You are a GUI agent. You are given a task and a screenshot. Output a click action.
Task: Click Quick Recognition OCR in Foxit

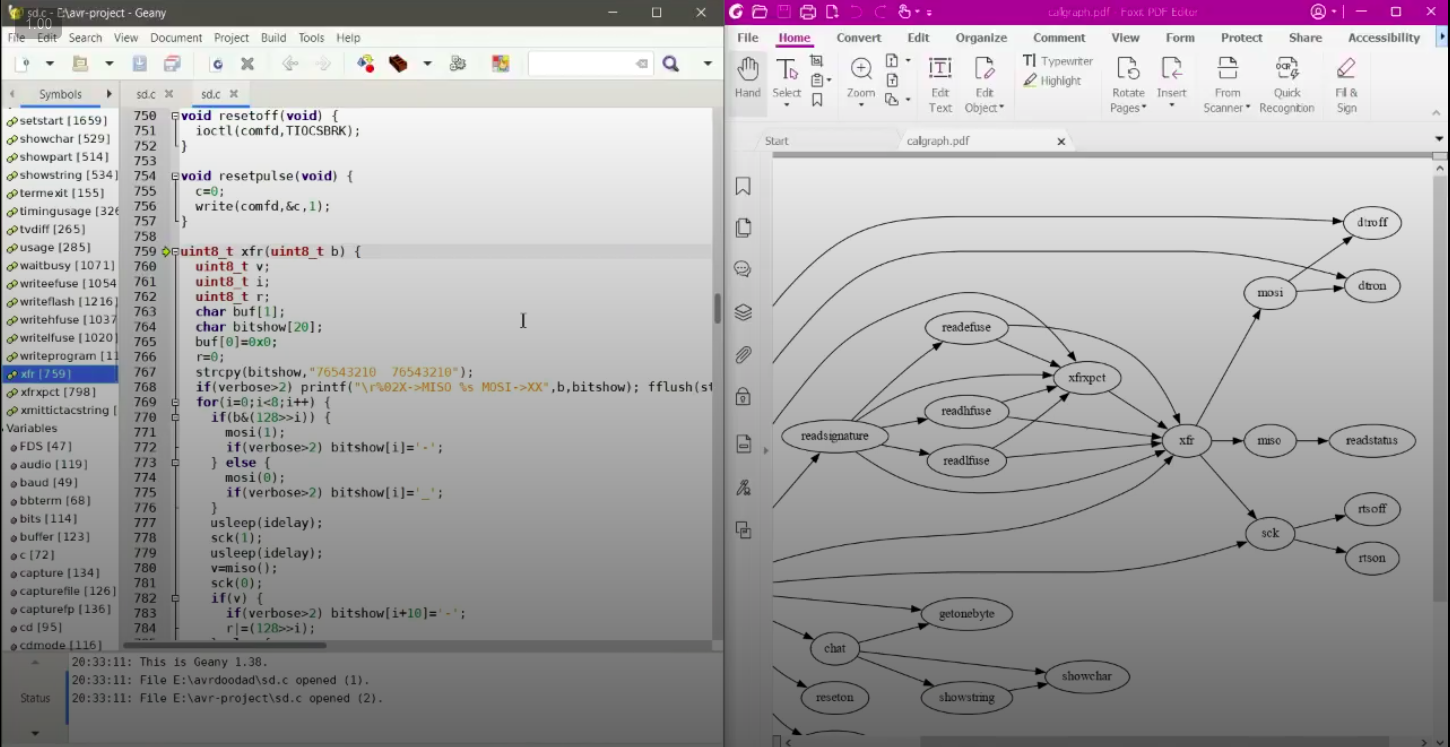[1286, 85]
